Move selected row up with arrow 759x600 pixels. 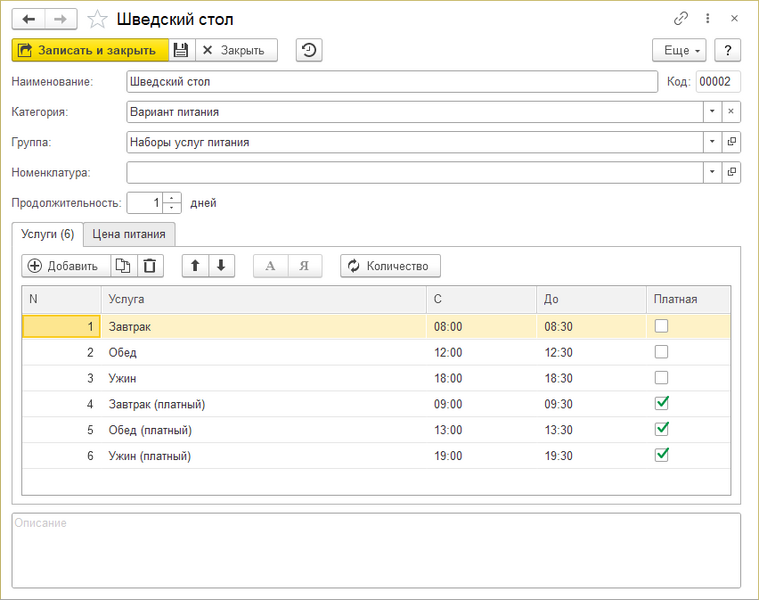(195, 266)
